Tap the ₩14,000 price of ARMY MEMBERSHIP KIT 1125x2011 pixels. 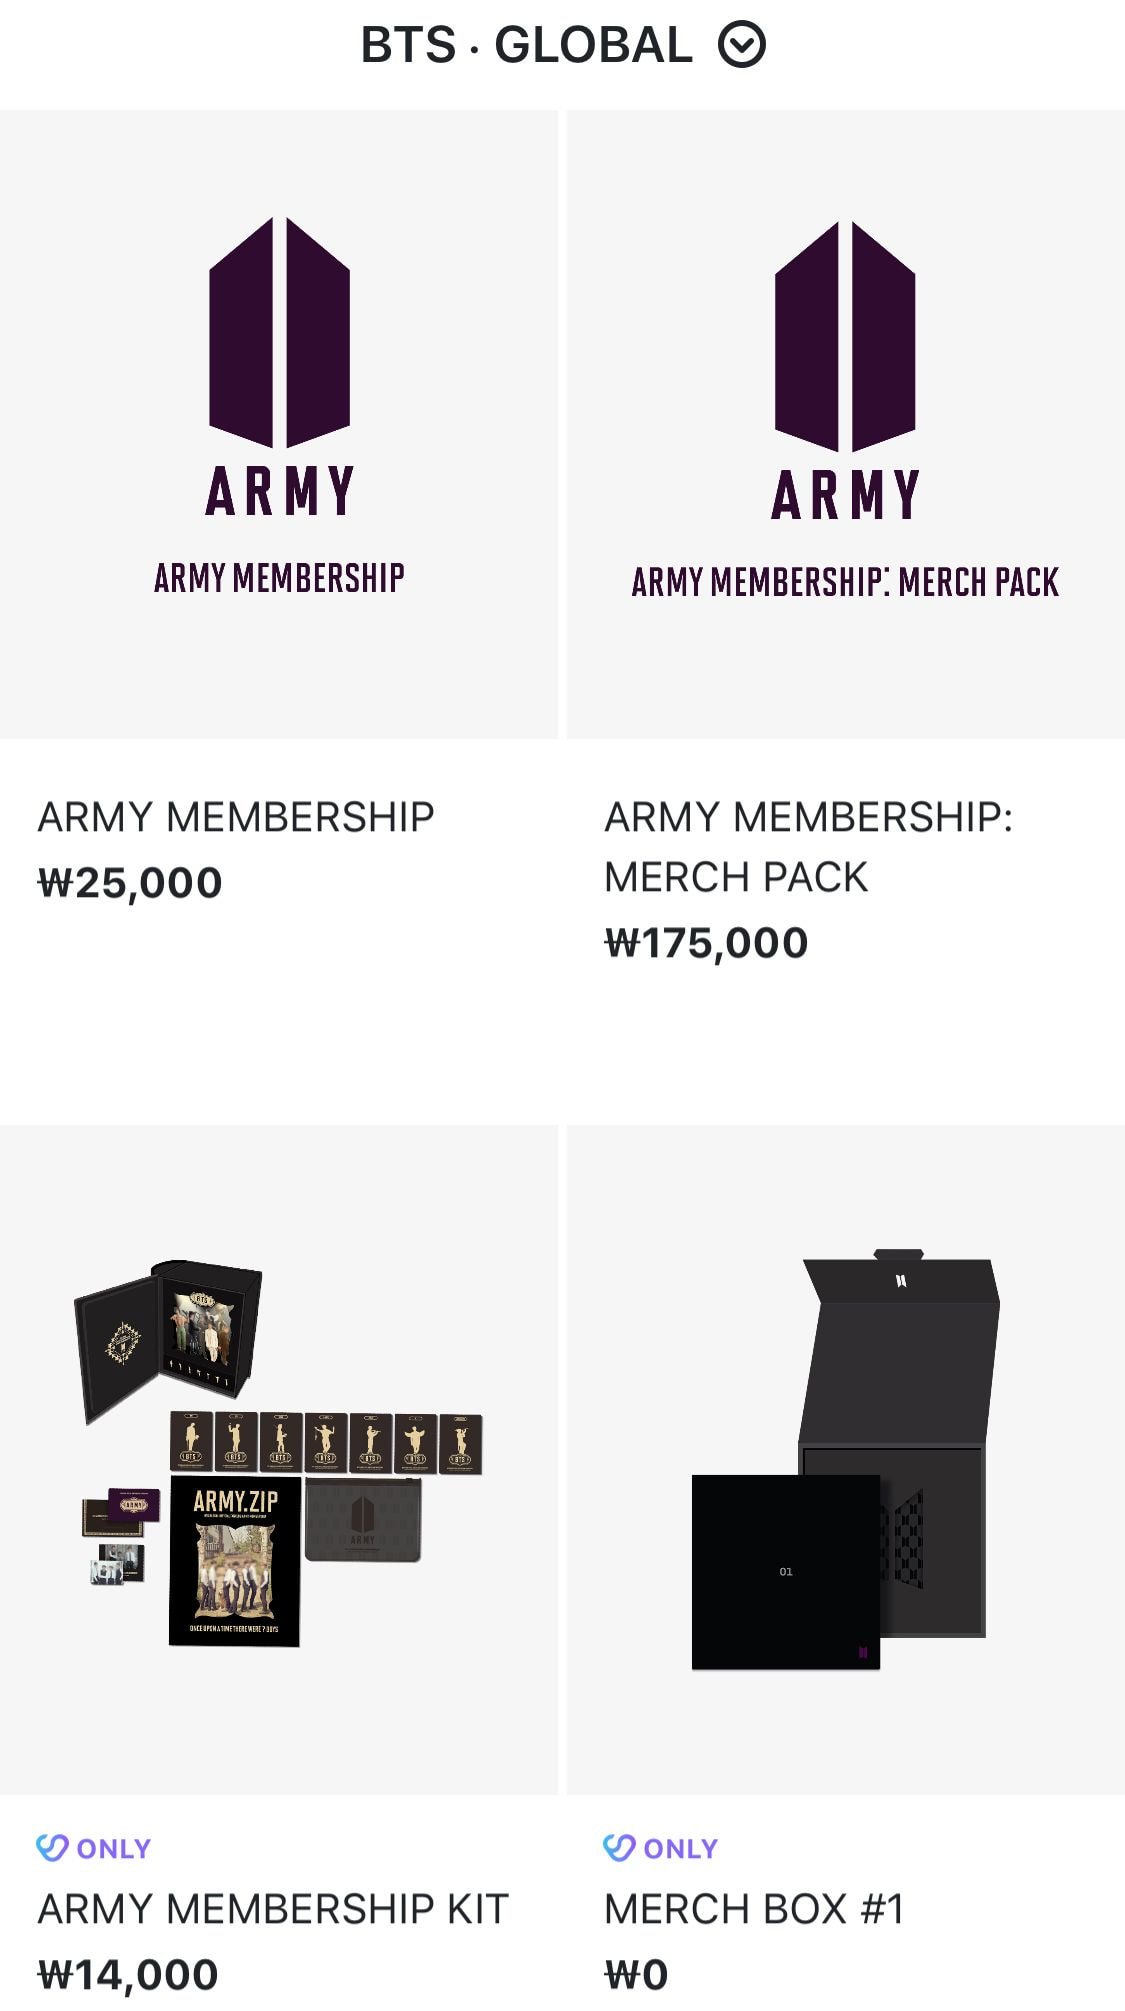(x=128, y=1975)
